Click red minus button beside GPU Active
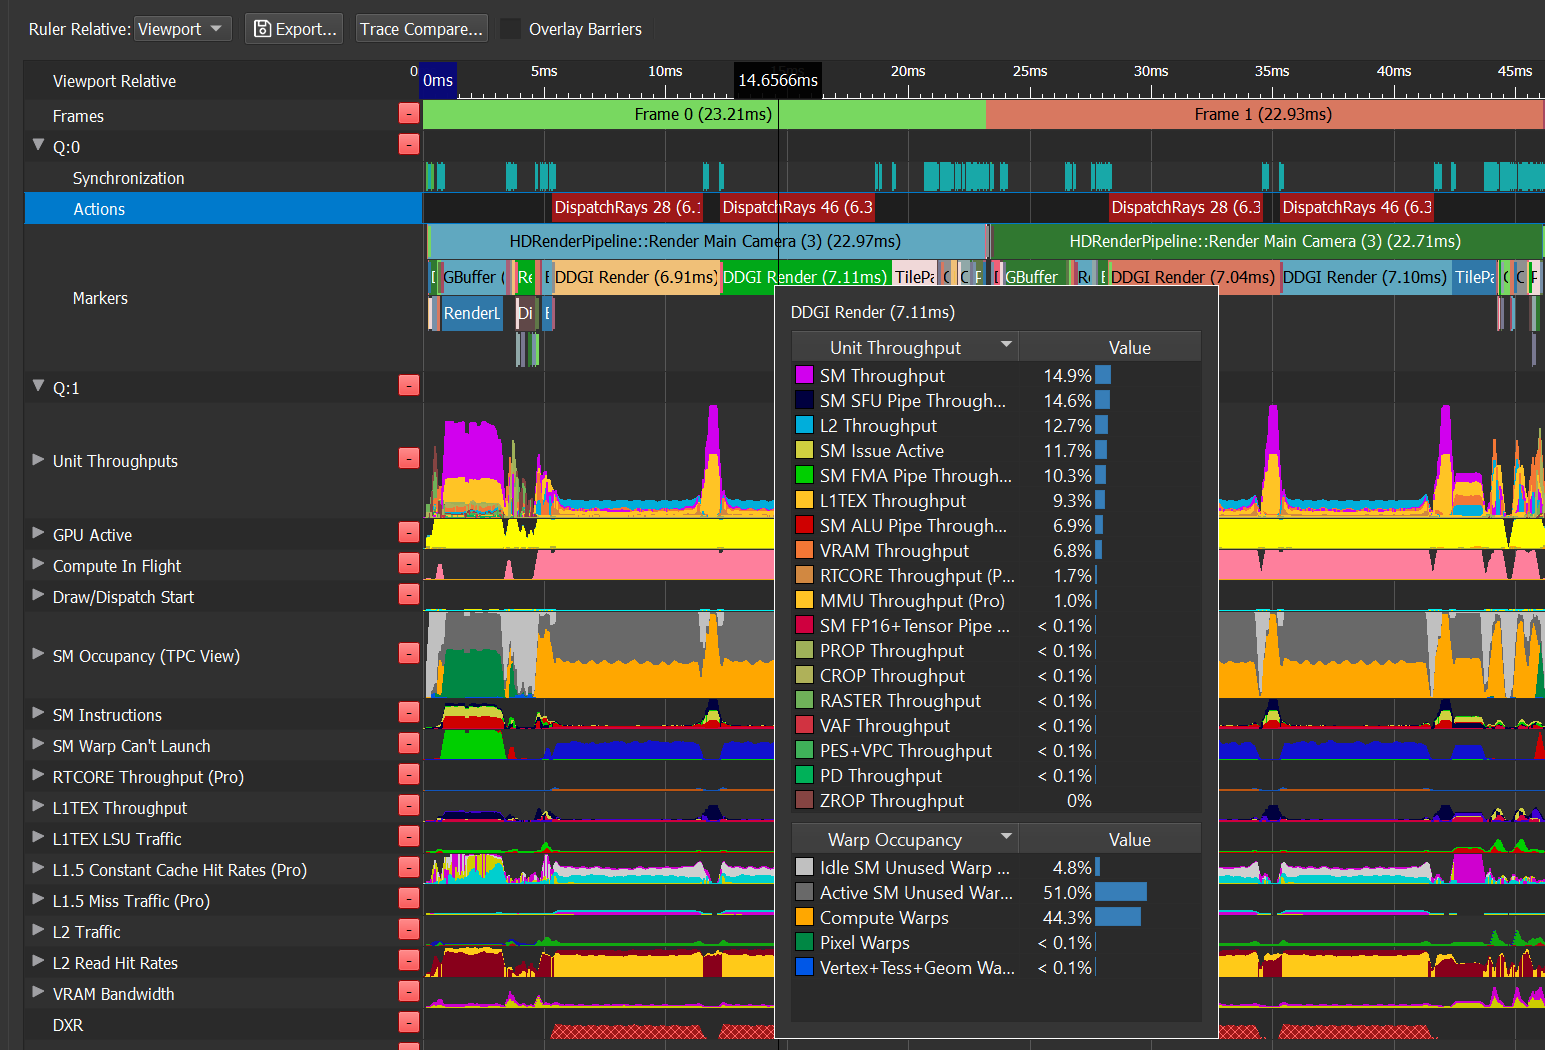The image size is (1545, 1050). pos(409,533)
